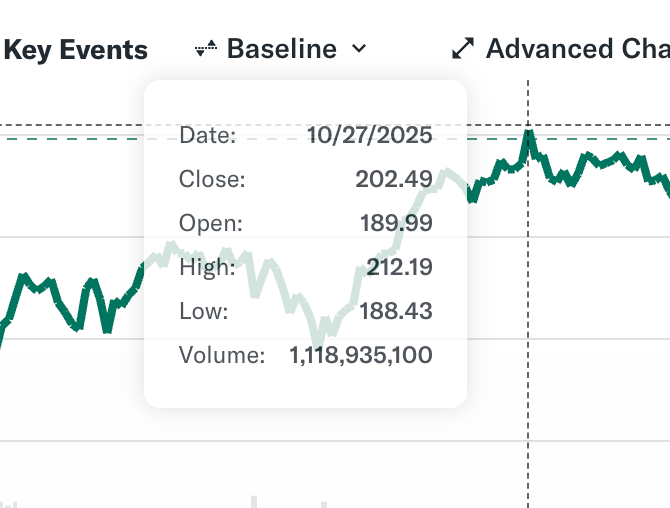Click the Advanced Chart expand arrows icon

click(463, 49)
